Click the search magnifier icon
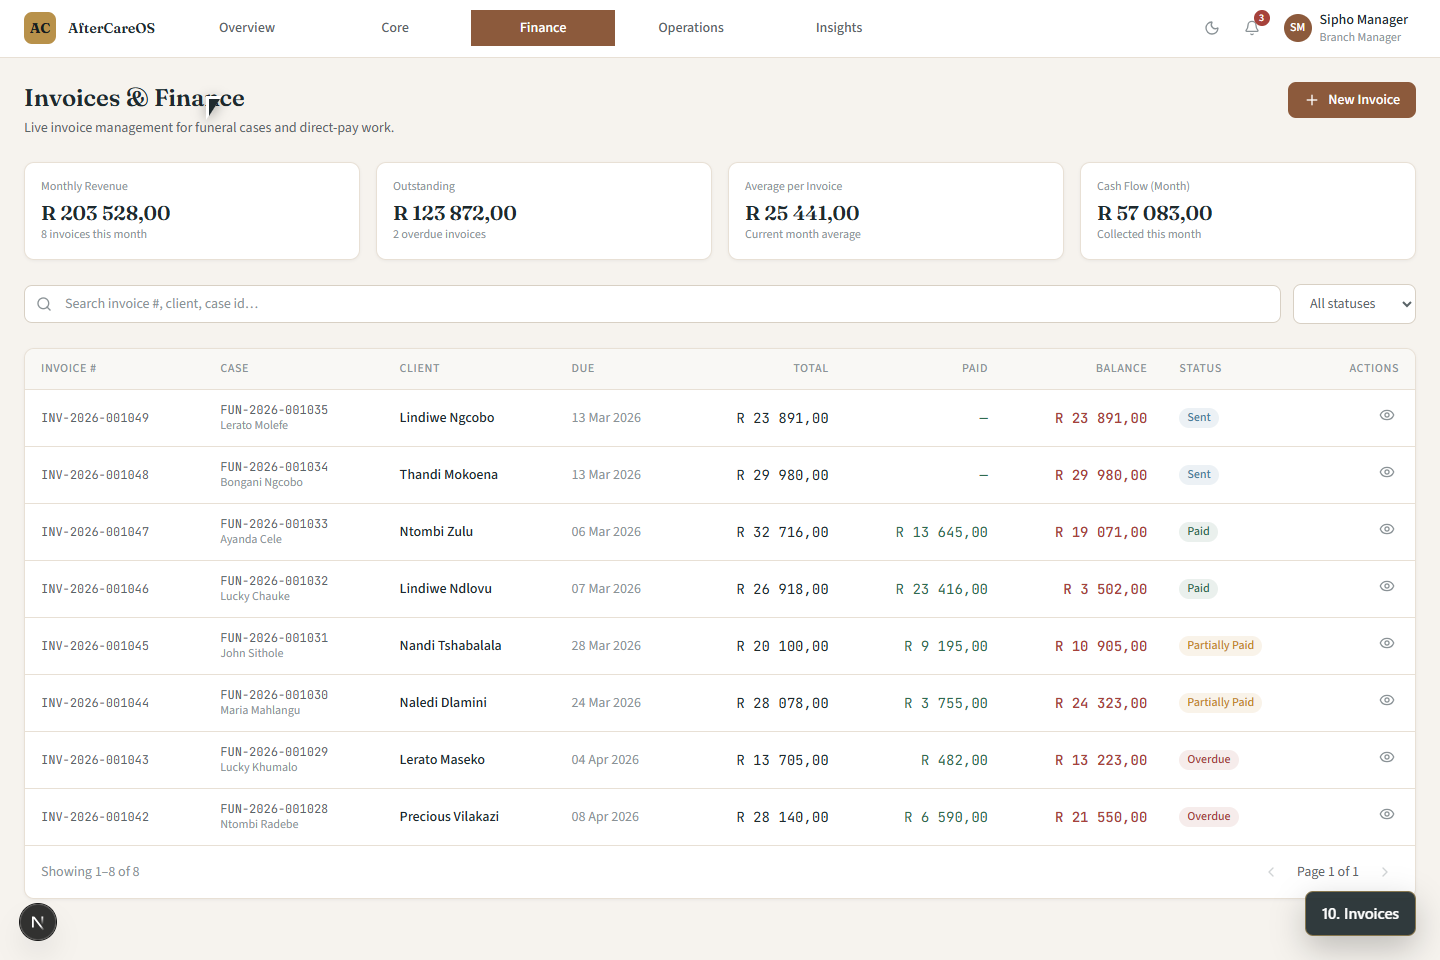This screenshot has width=1440, height=960. [44, 304]
